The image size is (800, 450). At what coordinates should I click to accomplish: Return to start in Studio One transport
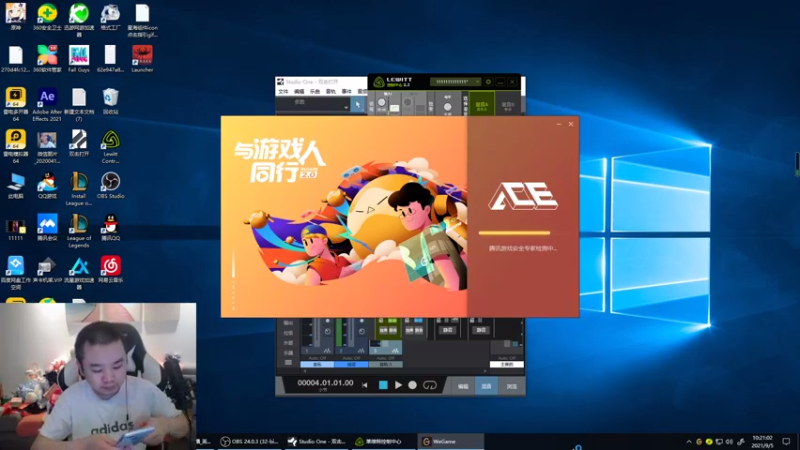(365, 385)
